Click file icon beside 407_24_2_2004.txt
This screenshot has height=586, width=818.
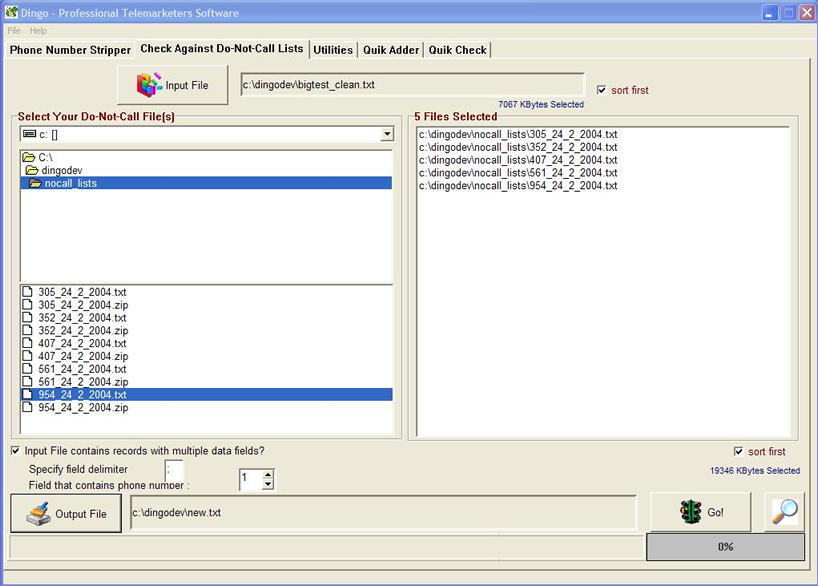tap(28, 343)
